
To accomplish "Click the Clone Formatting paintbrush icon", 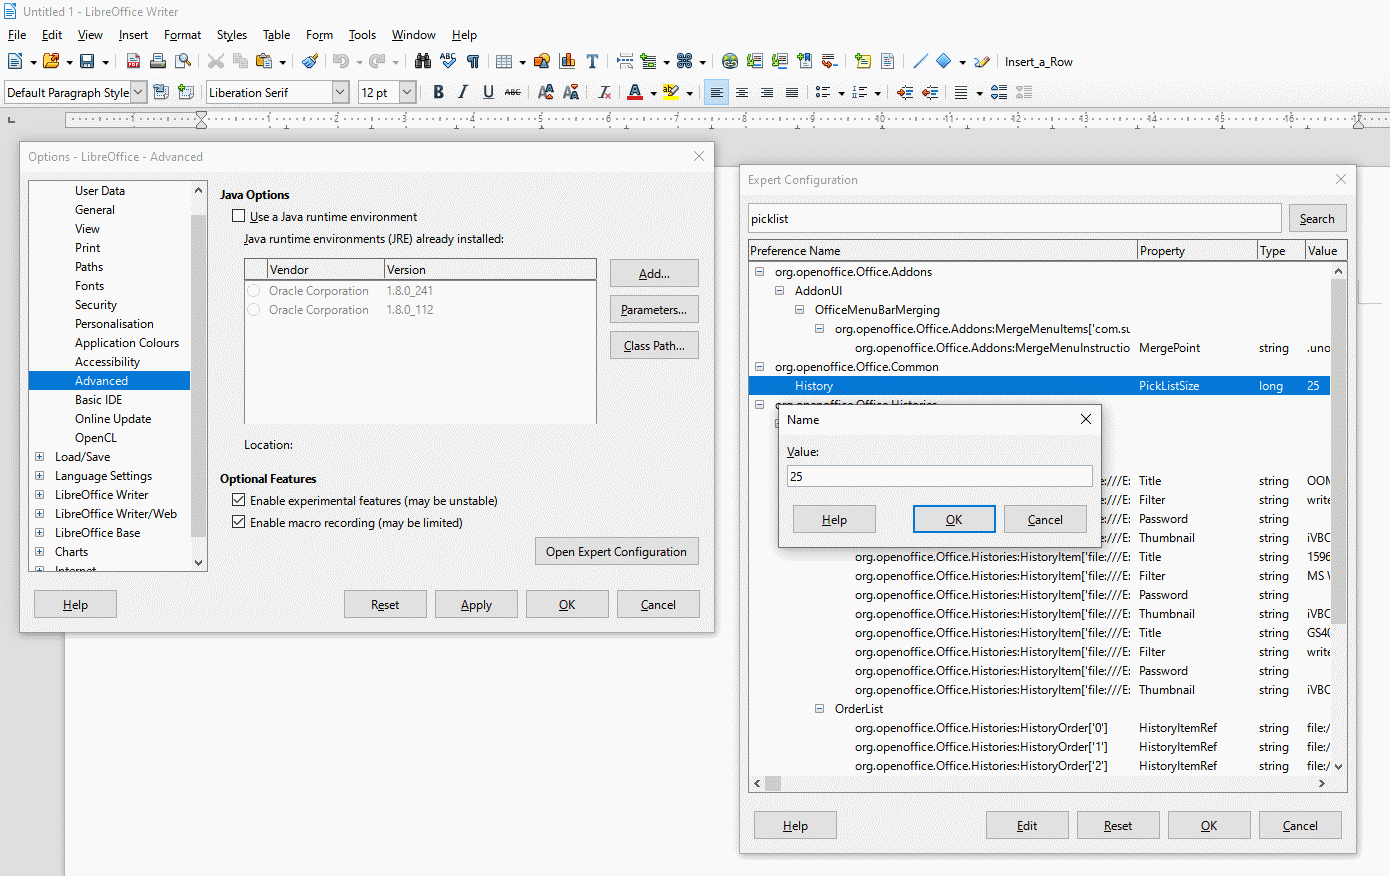I will coord(310,62).
